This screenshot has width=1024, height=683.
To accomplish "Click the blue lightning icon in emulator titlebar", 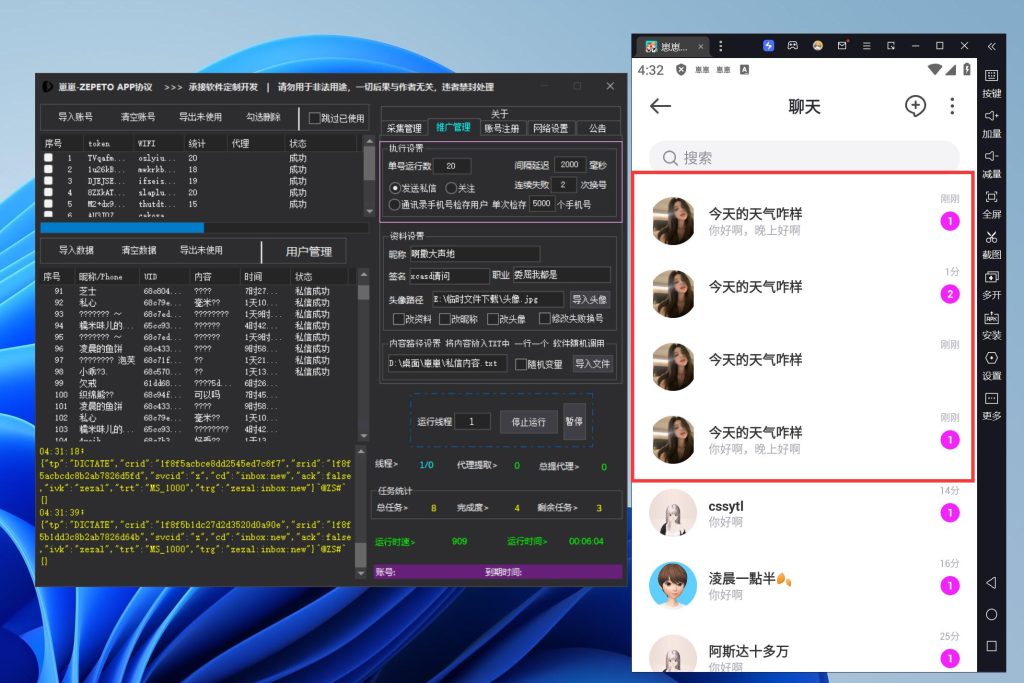I will [x=768, y=46].
